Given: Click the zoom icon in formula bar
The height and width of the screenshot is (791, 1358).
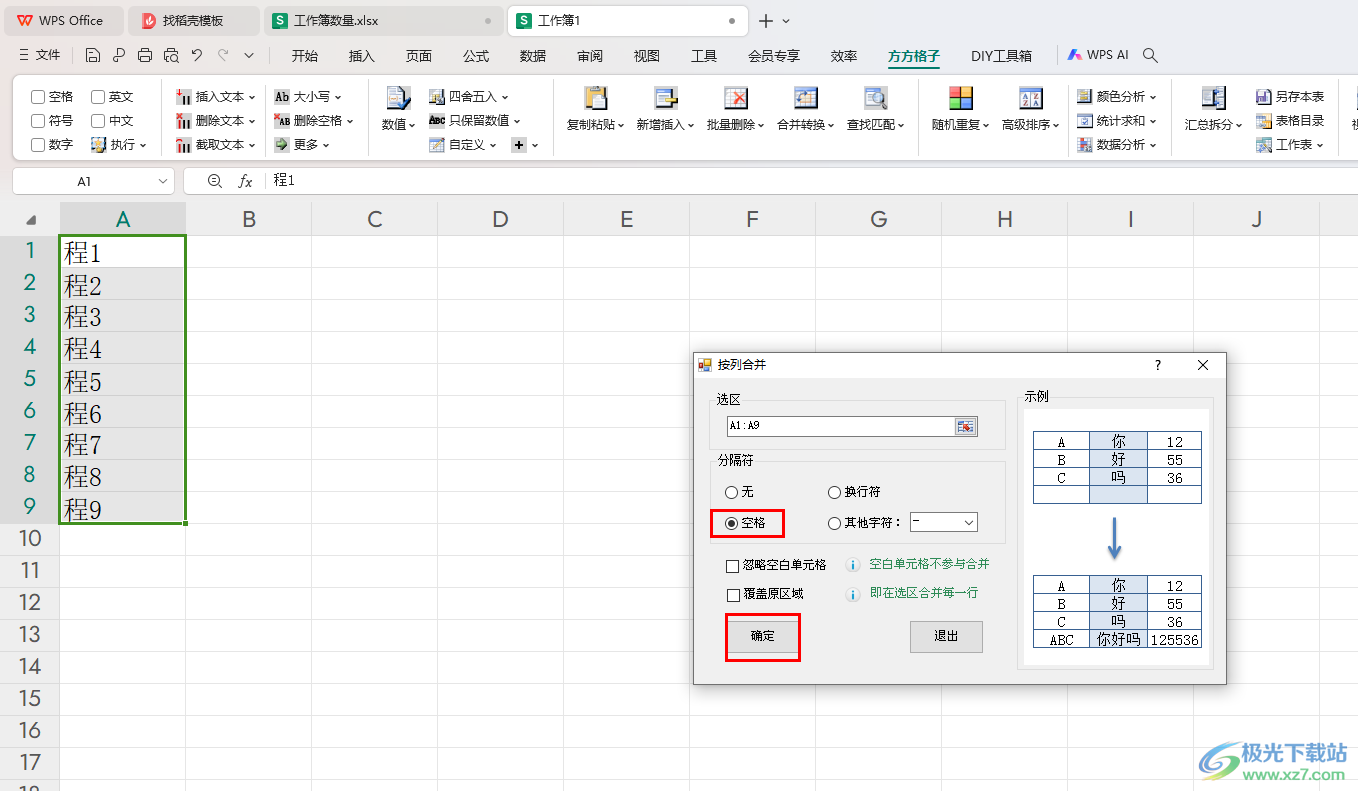Looking at the screenshot, I should point(214,181).
